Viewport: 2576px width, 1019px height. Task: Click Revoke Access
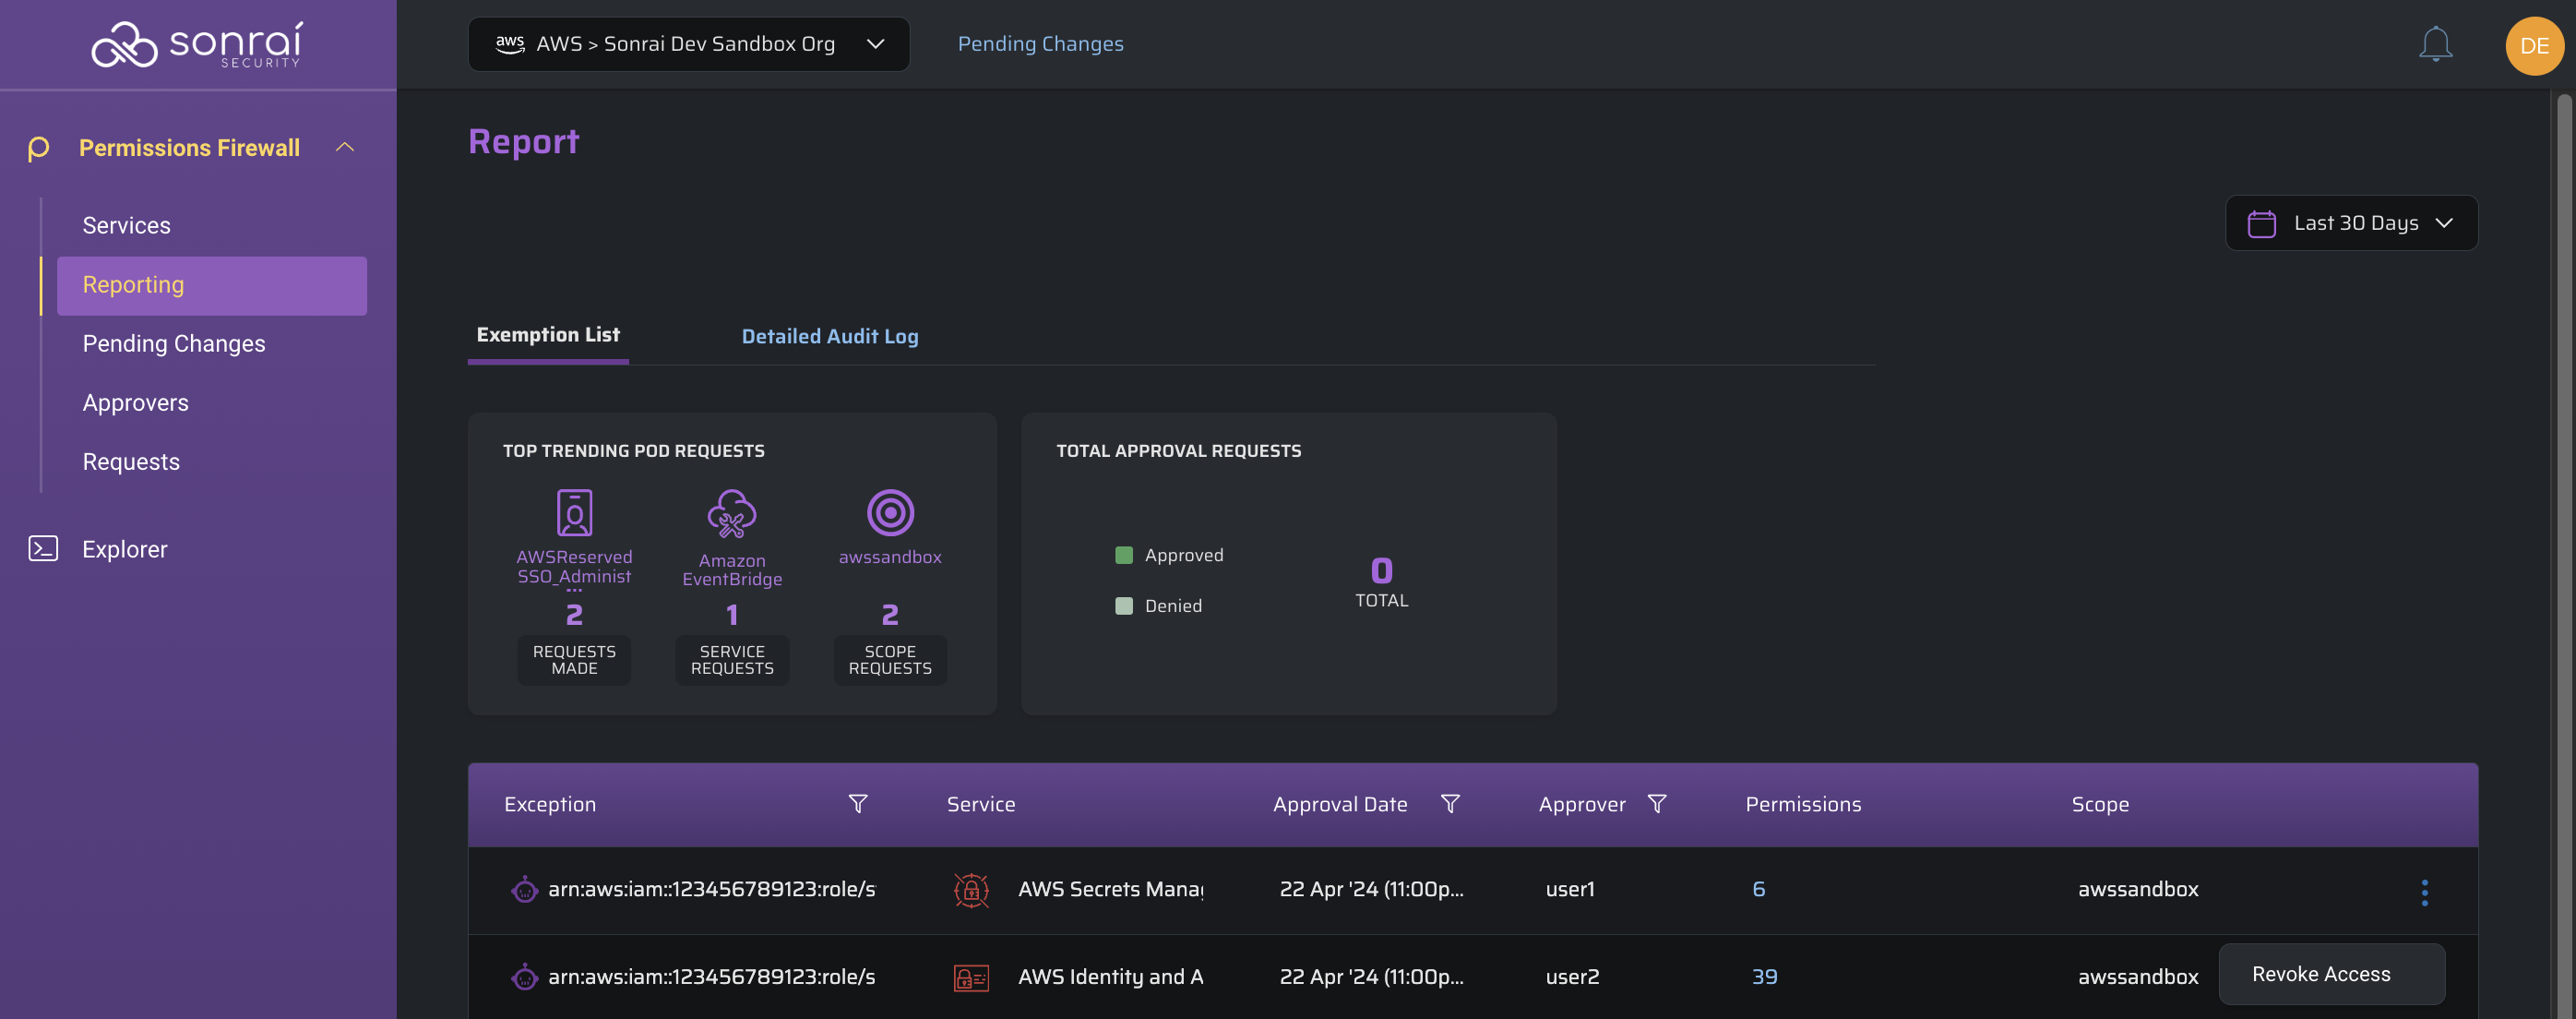pyautogui.click(x=2331, y=975)
